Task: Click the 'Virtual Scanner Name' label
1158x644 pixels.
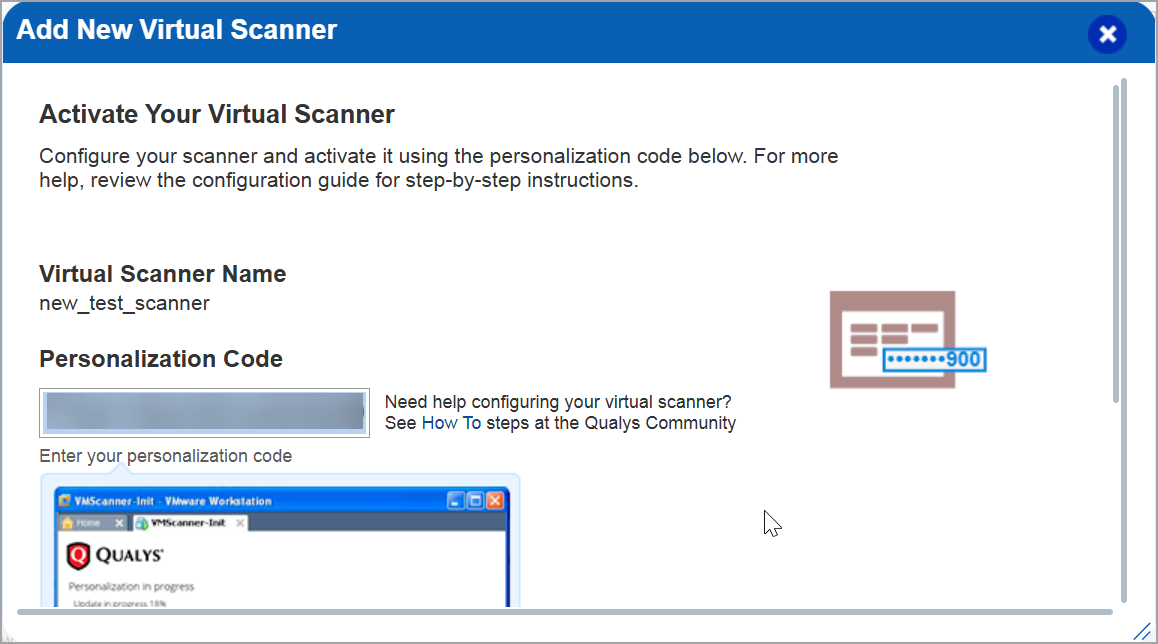Action: pos(162,274)
